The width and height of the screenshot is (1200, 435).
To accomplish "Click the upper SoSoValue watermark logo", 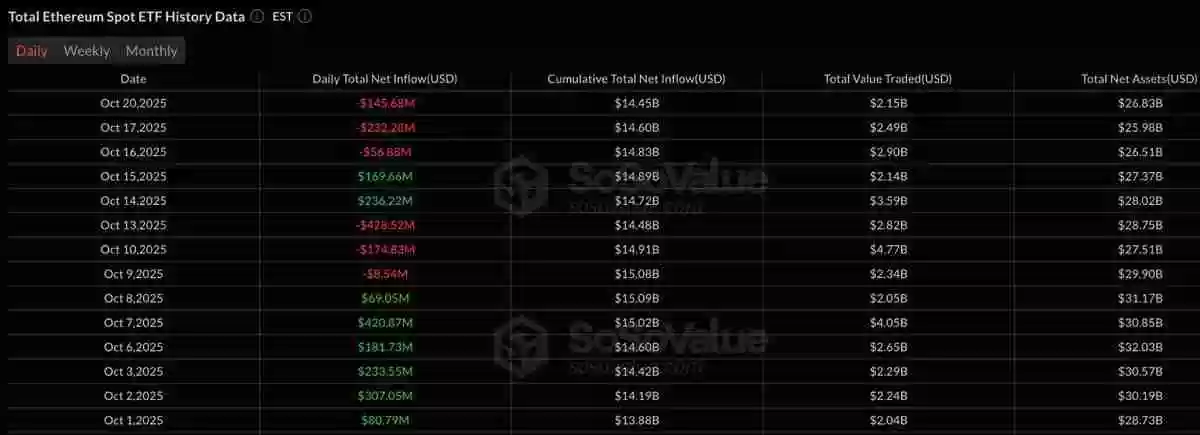I will pyautogui.click(x=522, y=183).
